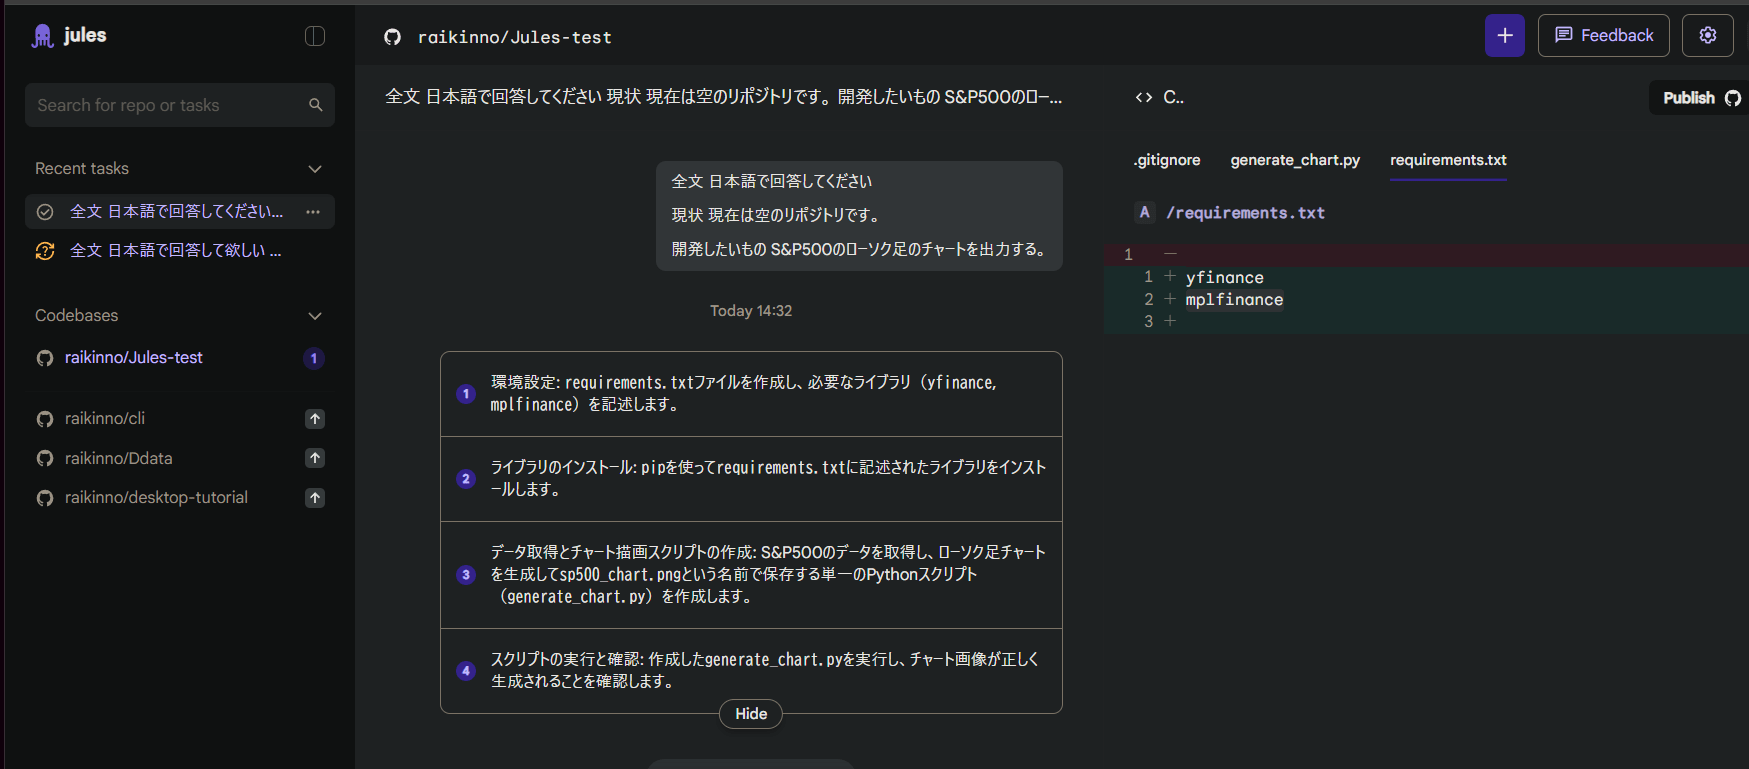The height and width of the screenshot is (769, 1749).
Task: Switch to the generate_chart.py tab
Action: click(1294, 160)
